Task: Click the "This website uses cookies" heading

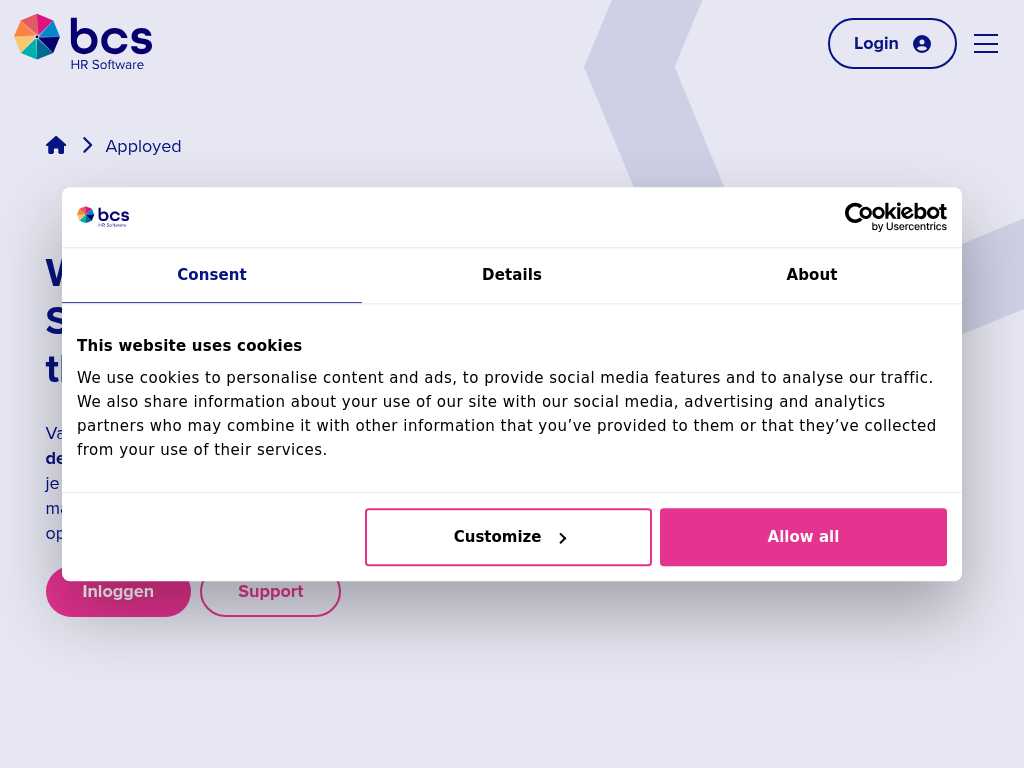Action: coord(189,346)
